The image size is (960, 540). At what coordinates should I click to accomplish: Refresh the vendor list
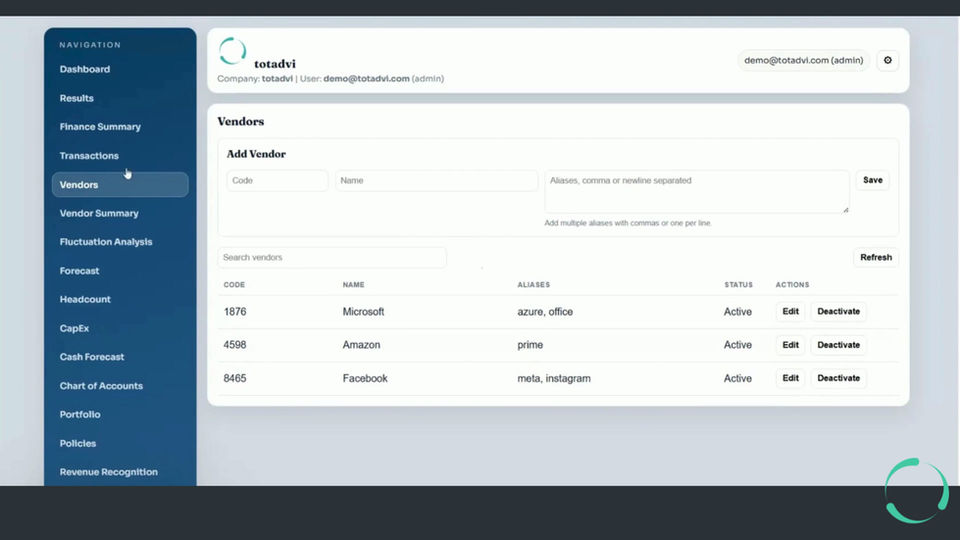(x=876, y=257)
